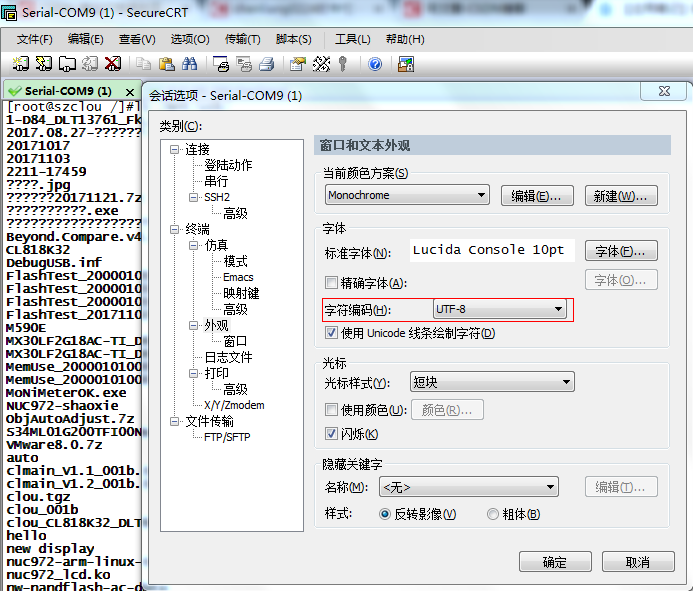Open Session Options toolbar icon
The image size is (693, 591).
[x=298, y=64]
